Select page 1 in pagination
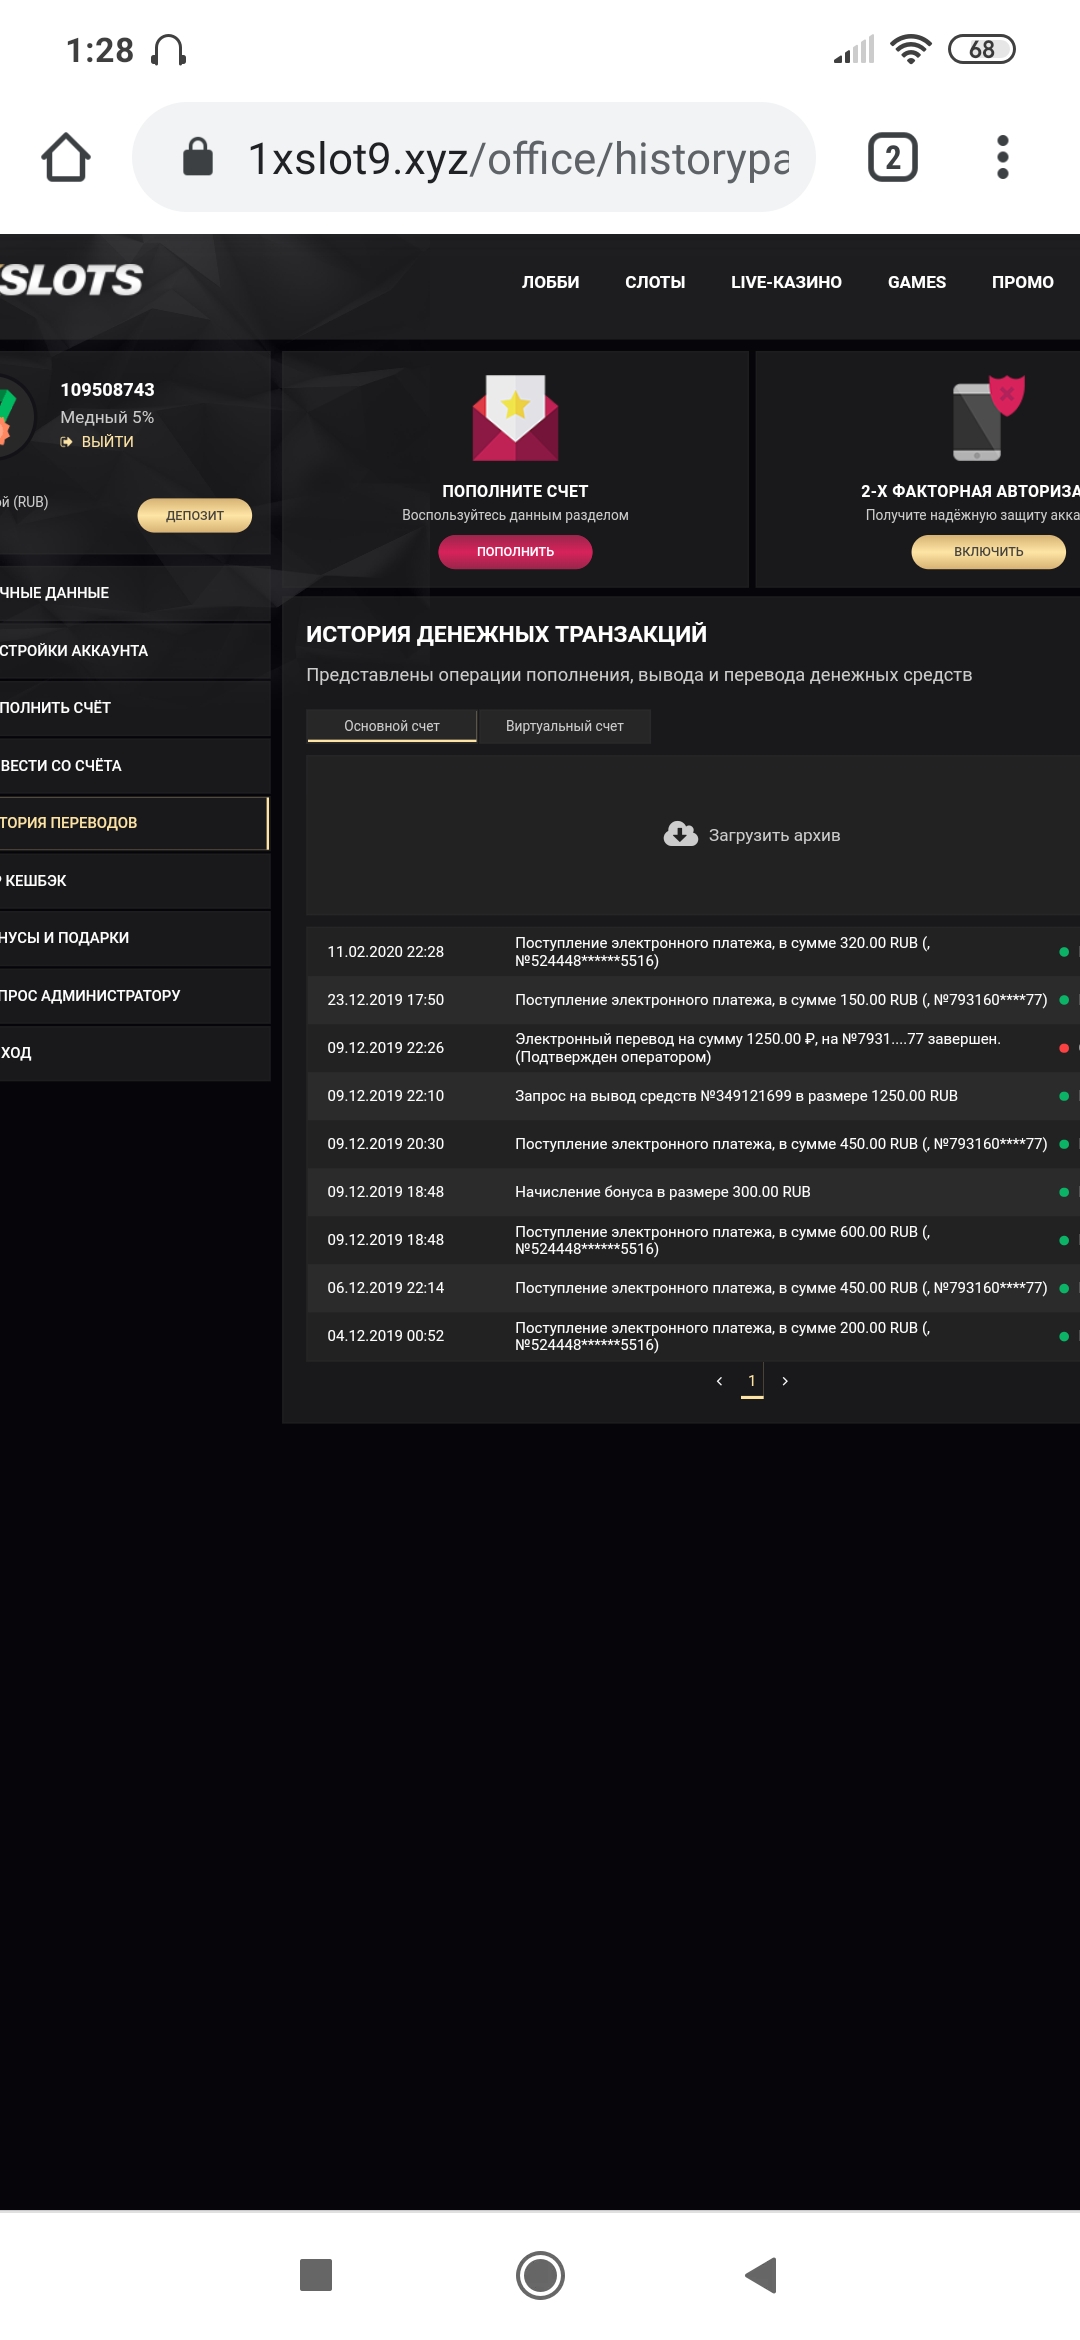Image resolution: width=1080 pixels, height=2340 pixels. tap(752, 1381)
